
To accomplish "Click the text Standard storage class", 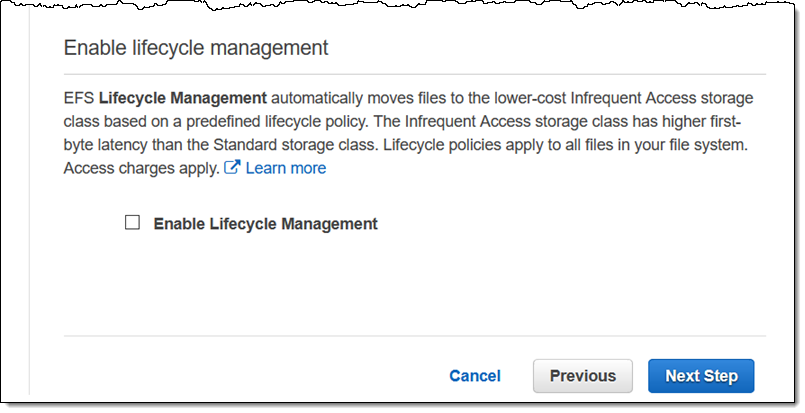I will pyautogui.click(x=296, y=144).
